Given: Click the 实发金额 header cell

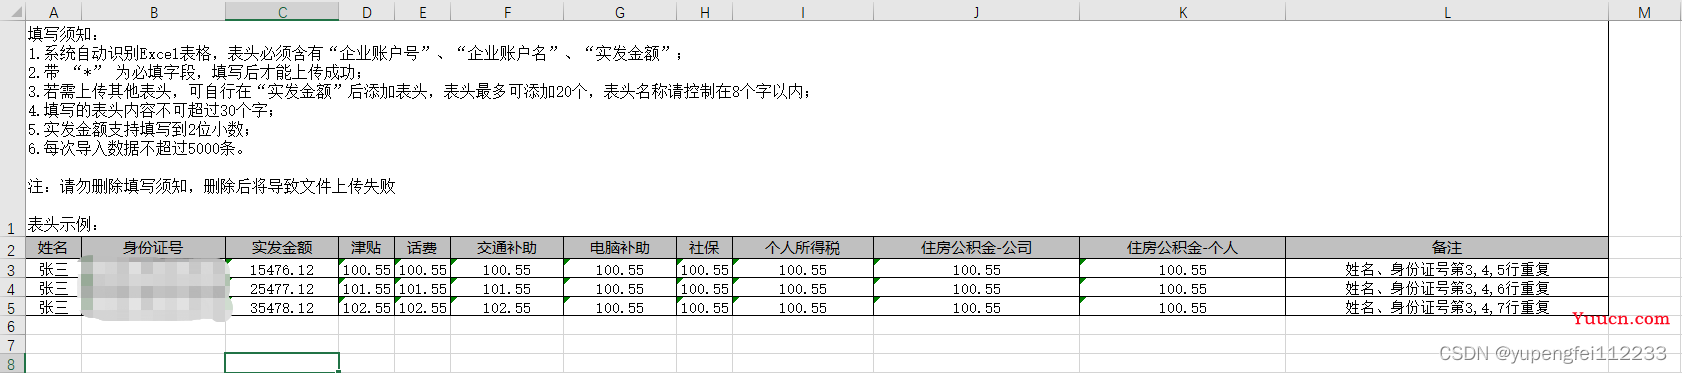Looking at the screenshot, I should [282, 248].
